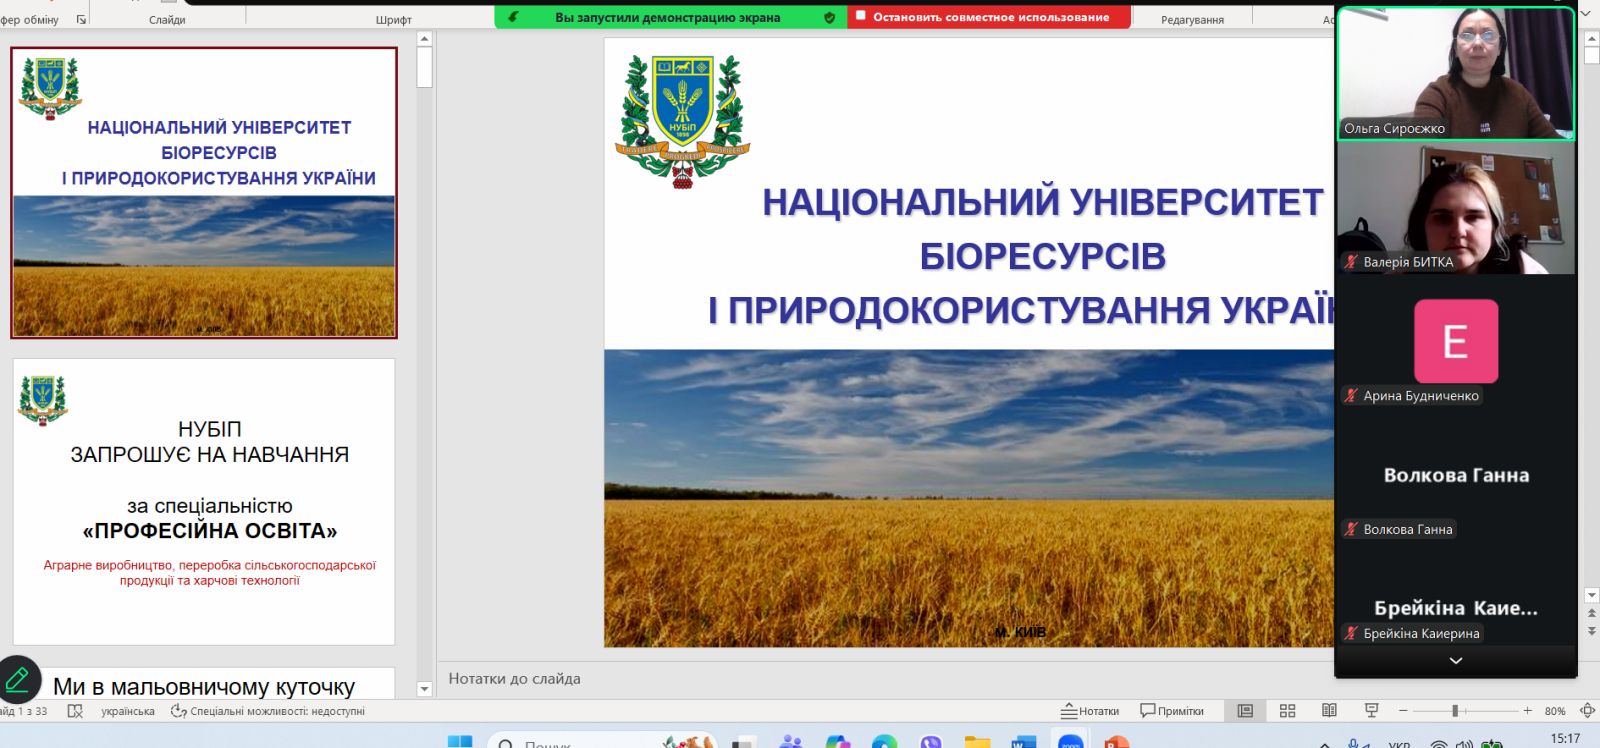Switch to Reading view

tap(1329, 711)
